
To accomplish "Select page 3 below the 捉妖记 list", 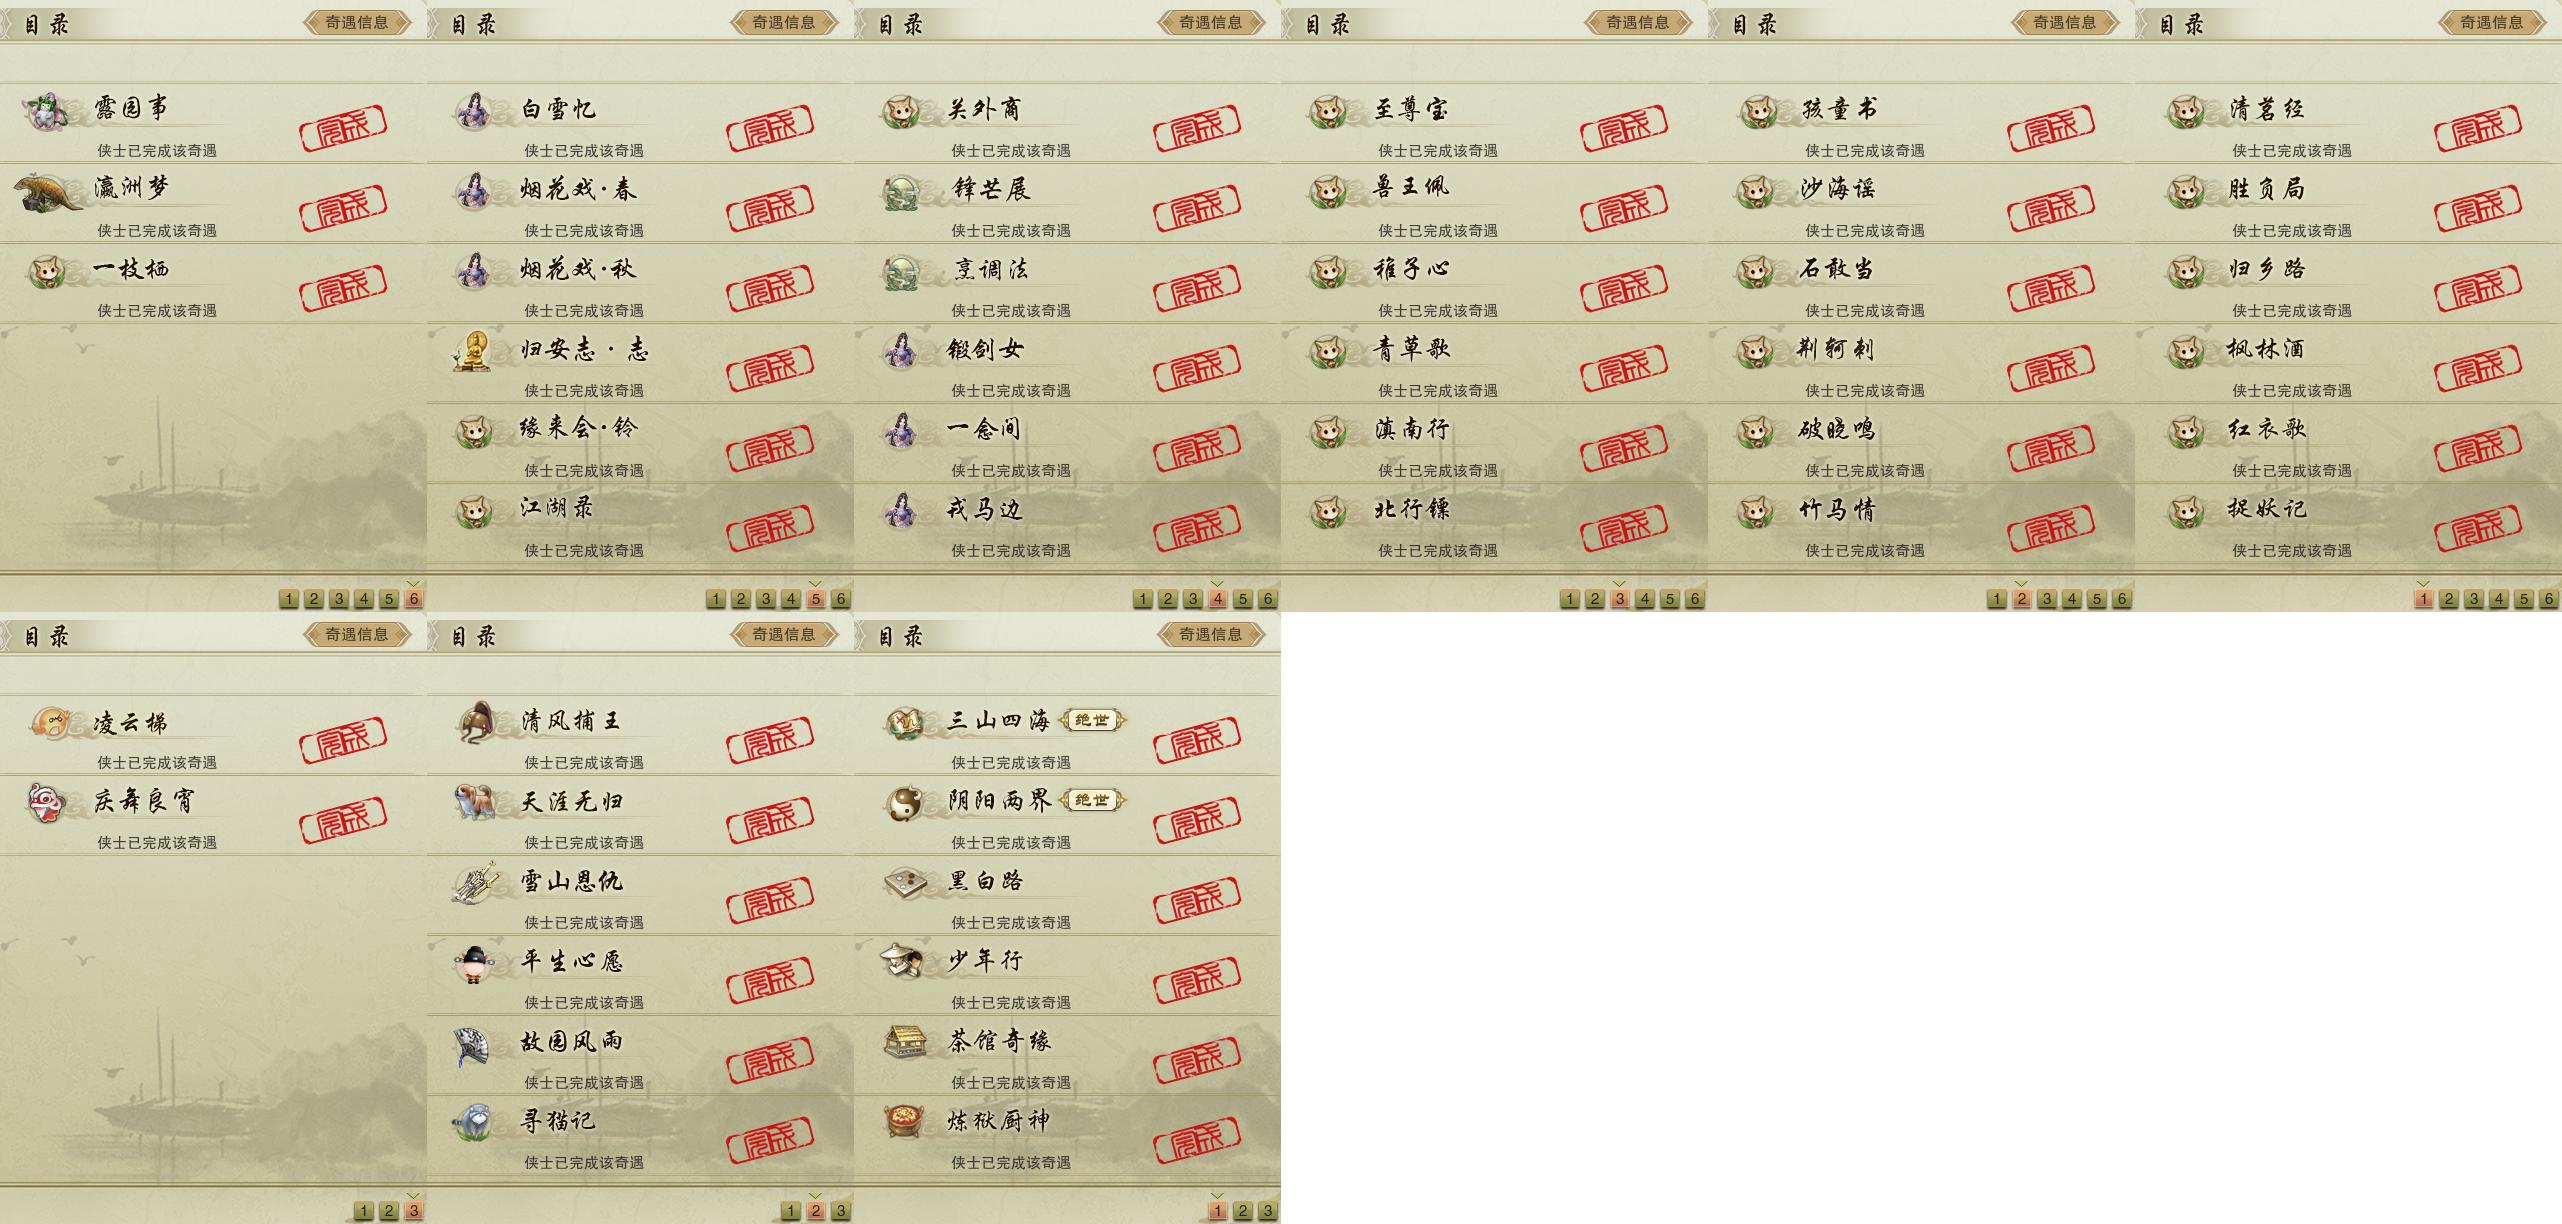I will [x=2473, y=599].
